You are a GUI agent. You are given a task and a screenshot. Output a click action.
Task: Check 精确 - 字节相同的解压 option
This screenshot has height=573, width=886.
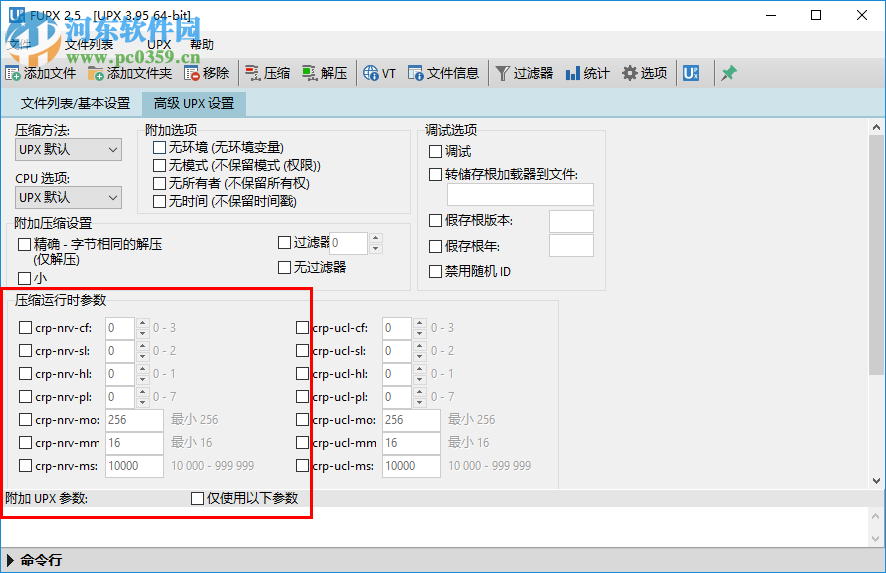24,245
